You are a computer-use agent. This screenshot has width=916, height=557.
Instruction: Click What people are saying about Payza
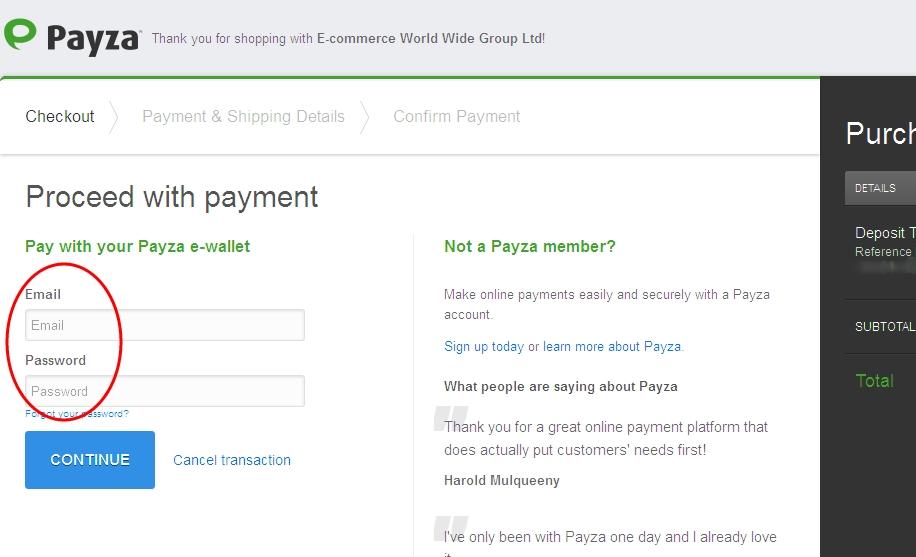click(561, 386)
